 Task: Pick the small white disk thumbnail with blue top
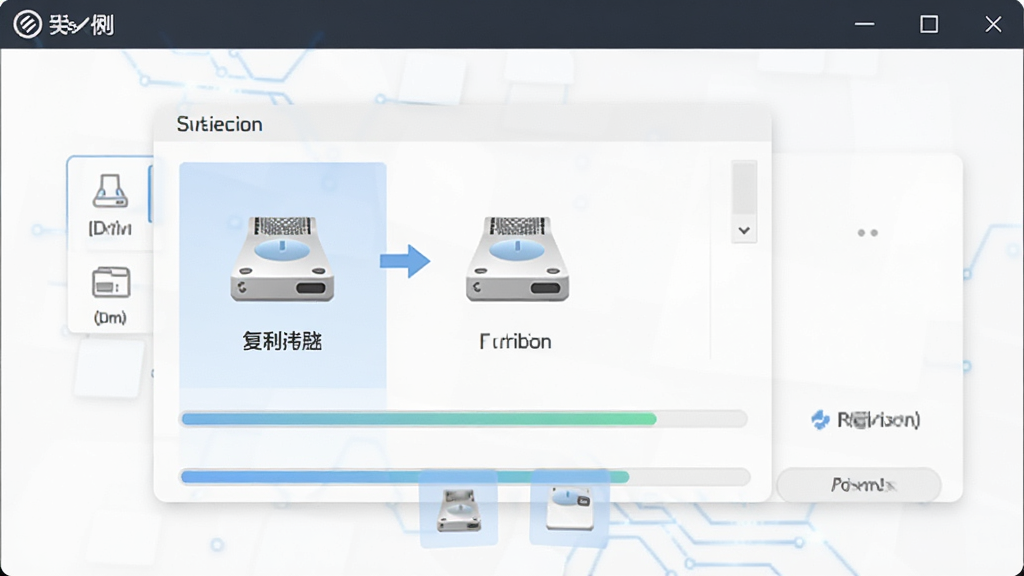coord(569,508)
